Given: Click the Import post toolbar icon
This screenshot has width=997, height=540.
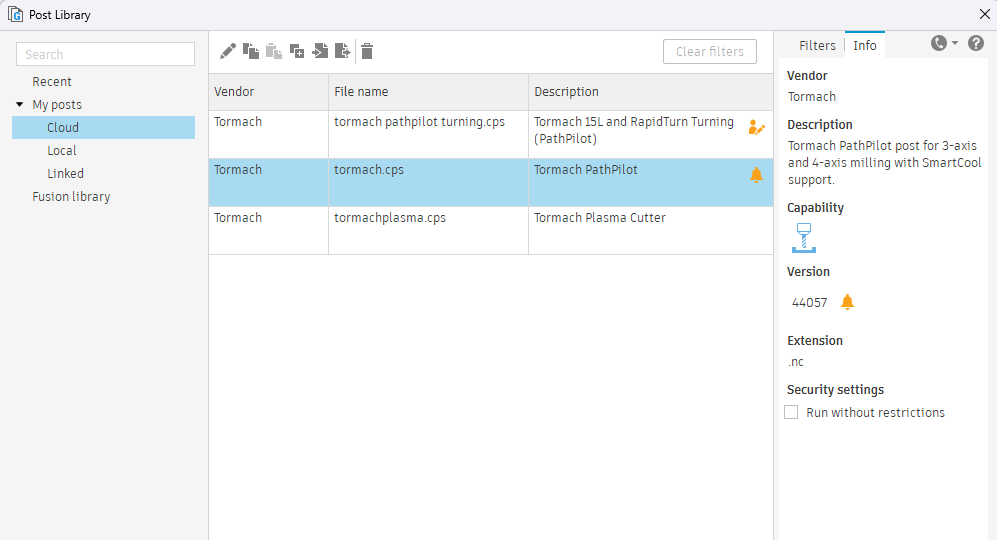Looking at the screenshot, I should [x=320, y=51].
